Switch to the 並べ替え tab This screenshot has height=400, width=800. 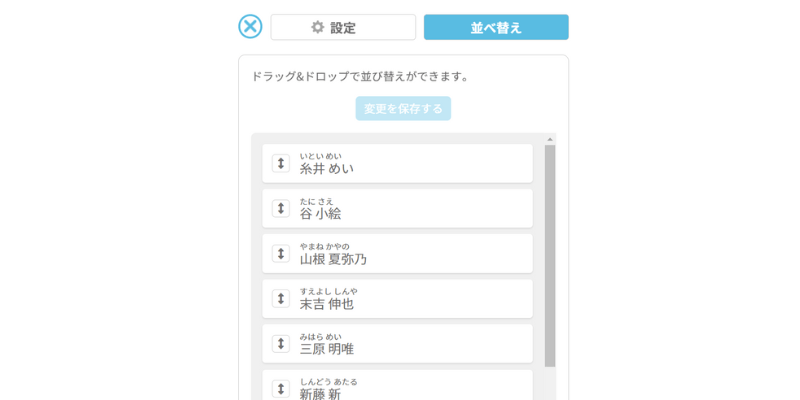[496, 27]
